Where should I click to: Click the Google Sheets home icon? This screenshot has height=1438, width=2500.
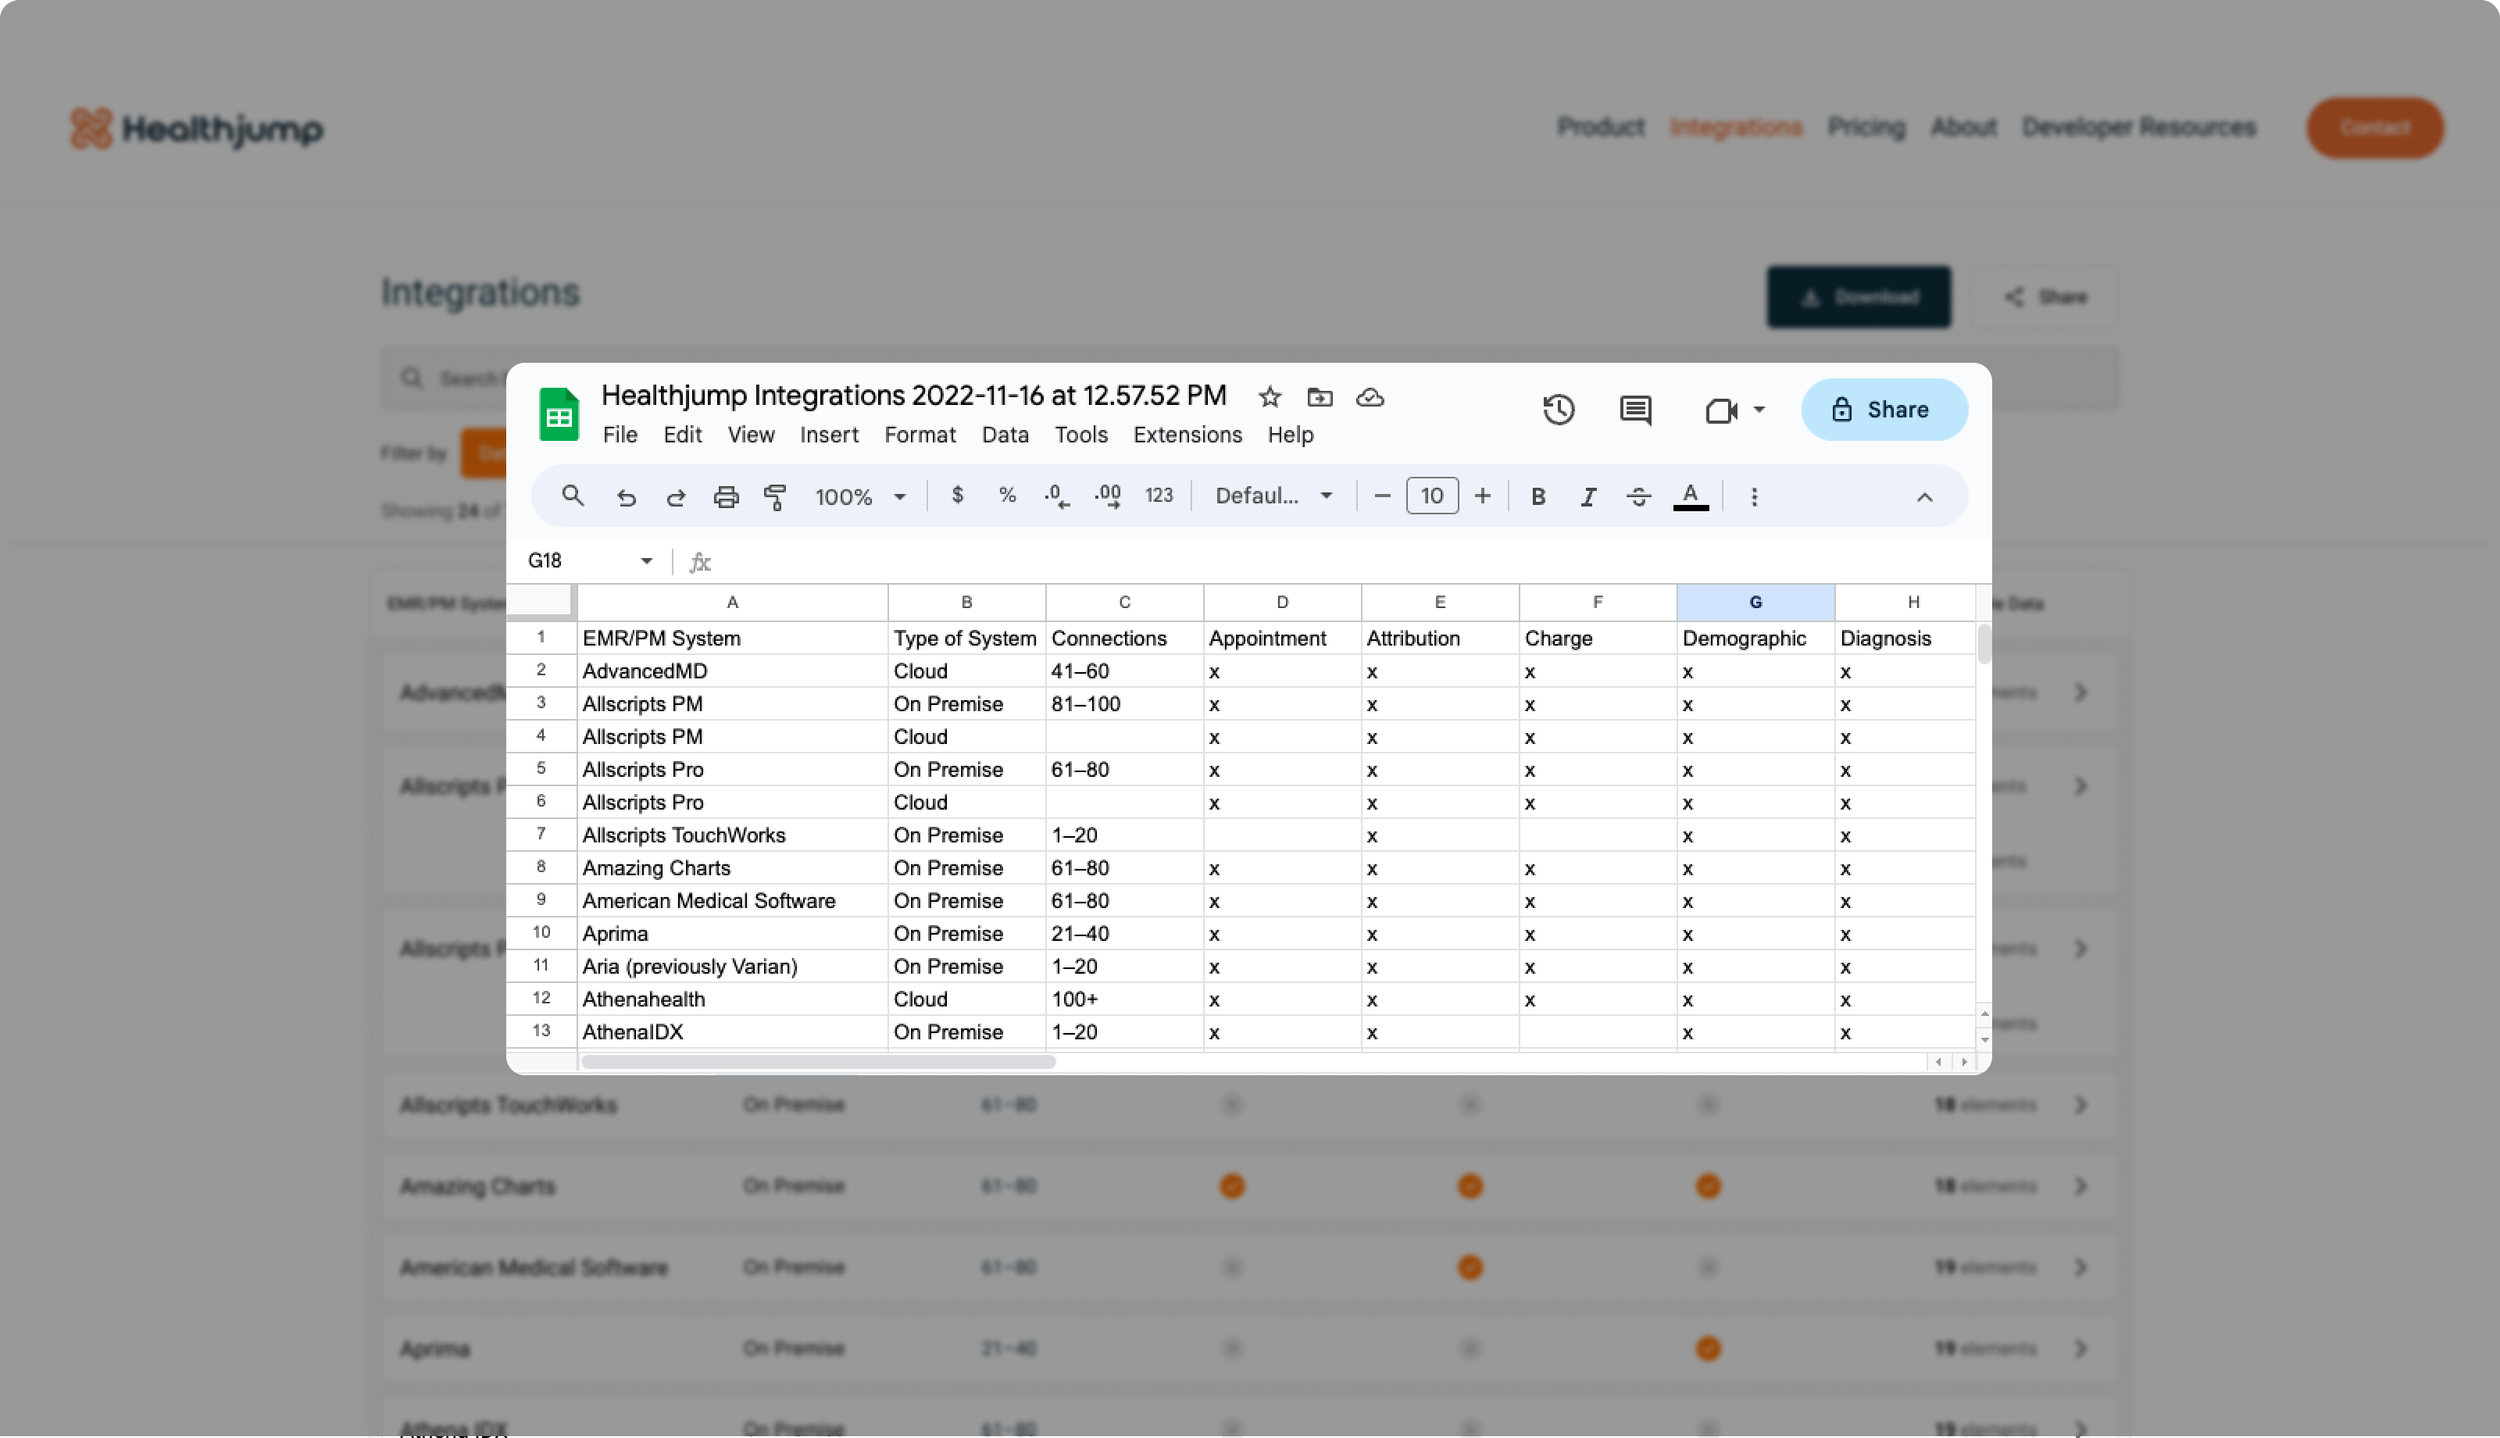pos(559,413)
